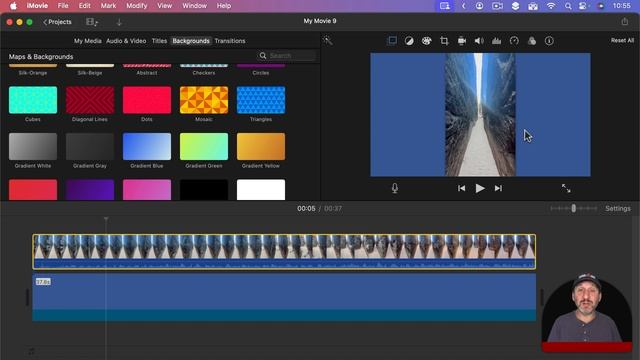Select the cropping tool

(444, 40)
